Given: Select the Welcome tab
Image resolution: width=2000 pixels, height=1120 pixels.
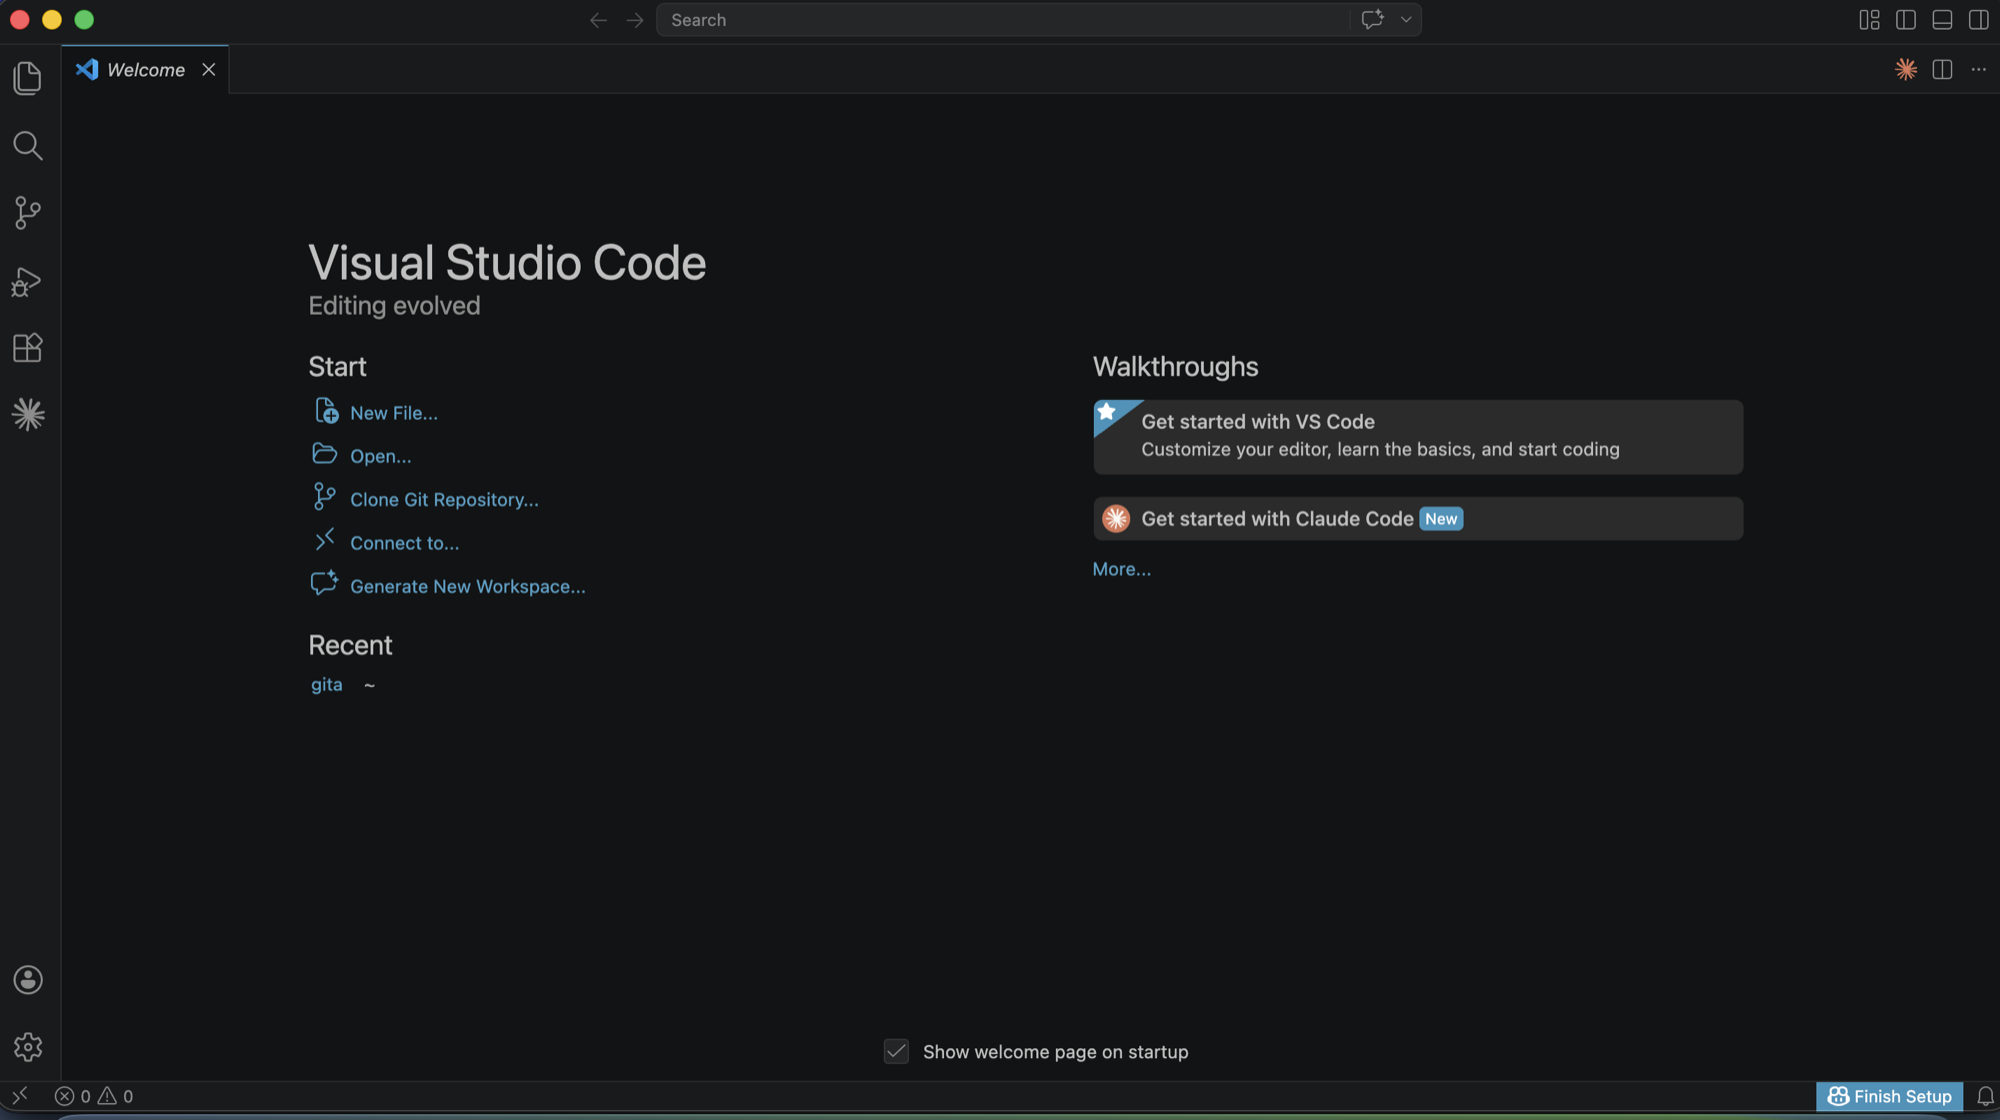Looking at the screenshot, I should (x=146, y=70).
